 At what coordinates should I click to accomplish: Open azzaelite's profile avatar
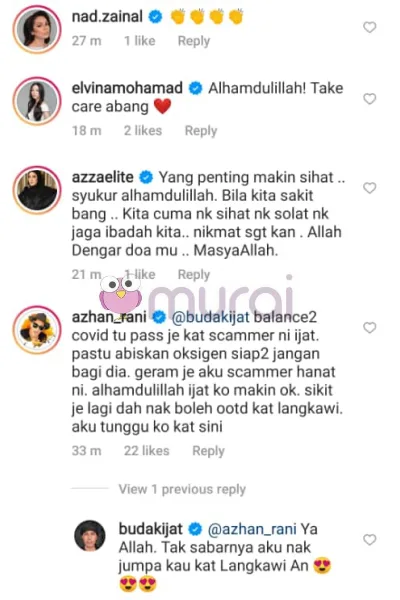37,190
